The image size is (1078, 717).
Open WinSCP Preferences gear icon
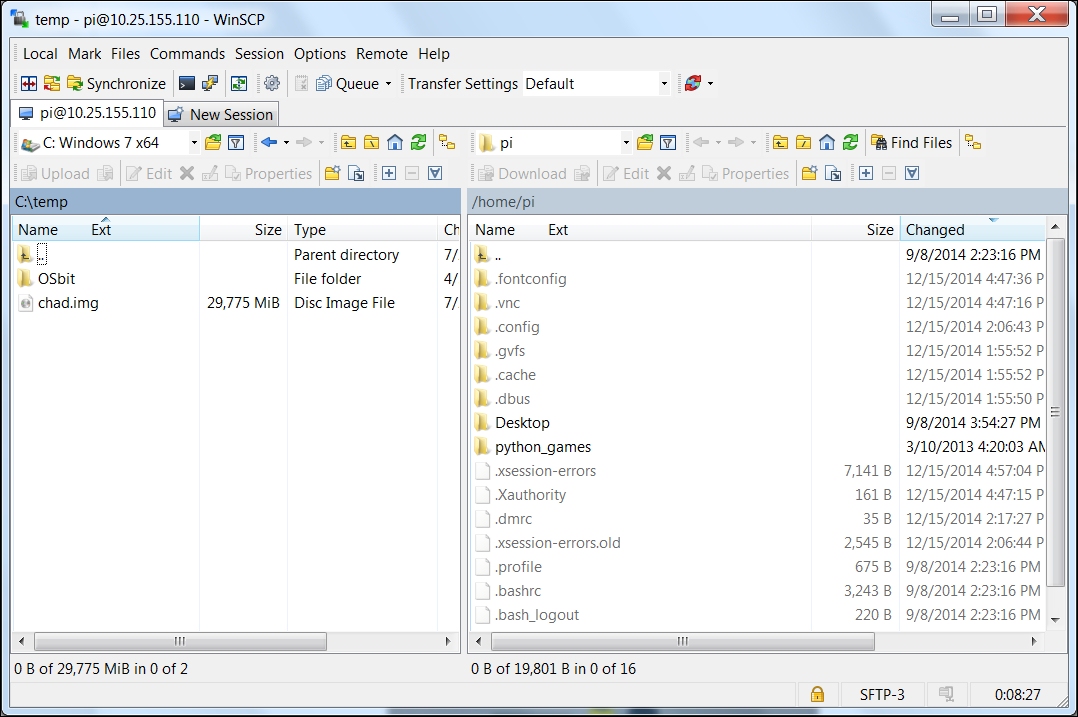(272, 84)
